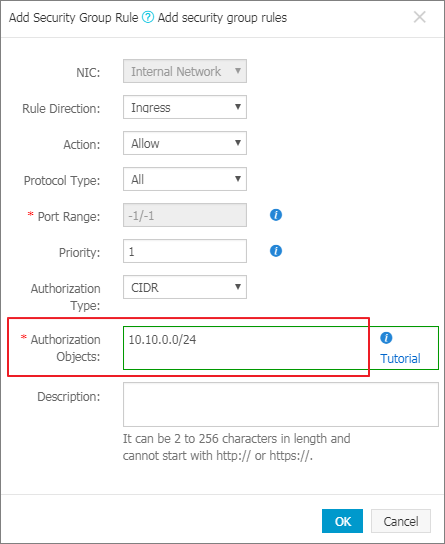Image resolution: width=445 pixels, height=544 pixels.
Task: Click the question mark help icon in title
Action: 148,17
